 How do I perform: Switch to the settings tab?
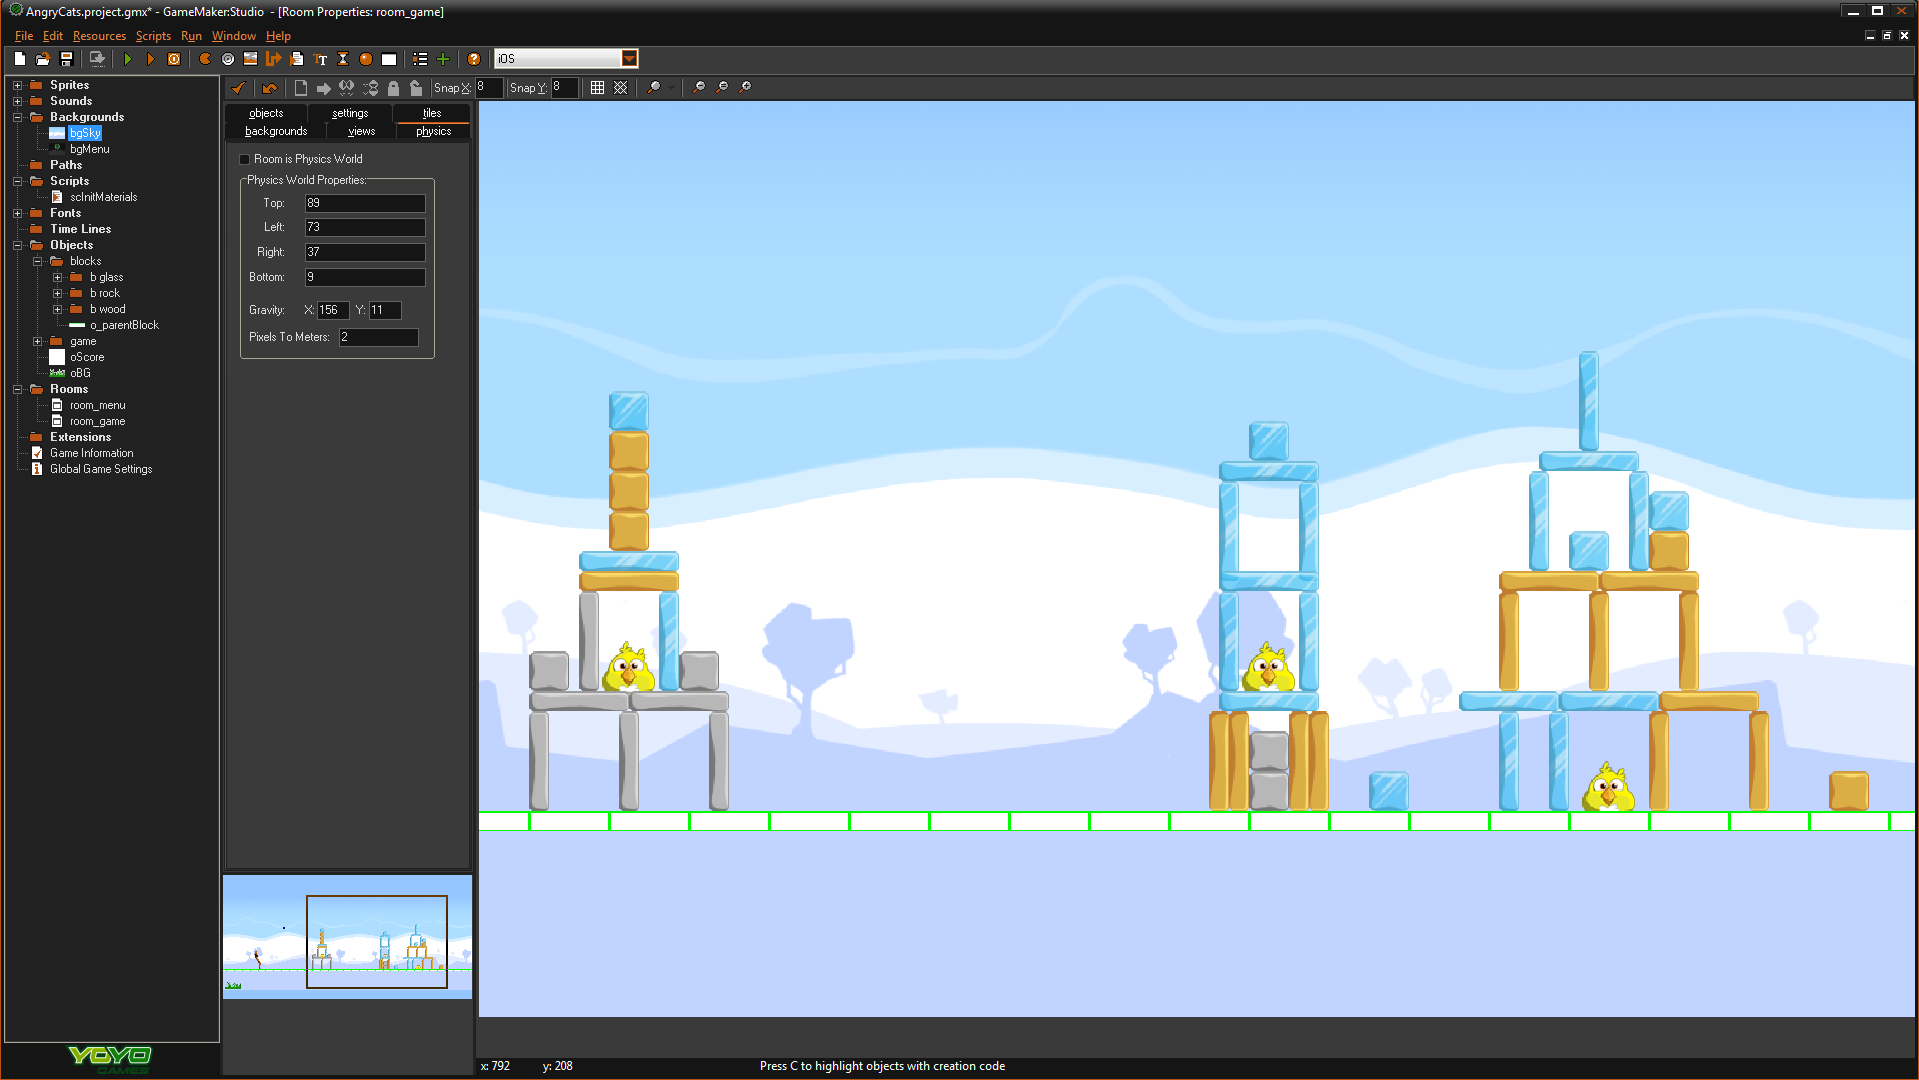(350, 113)
